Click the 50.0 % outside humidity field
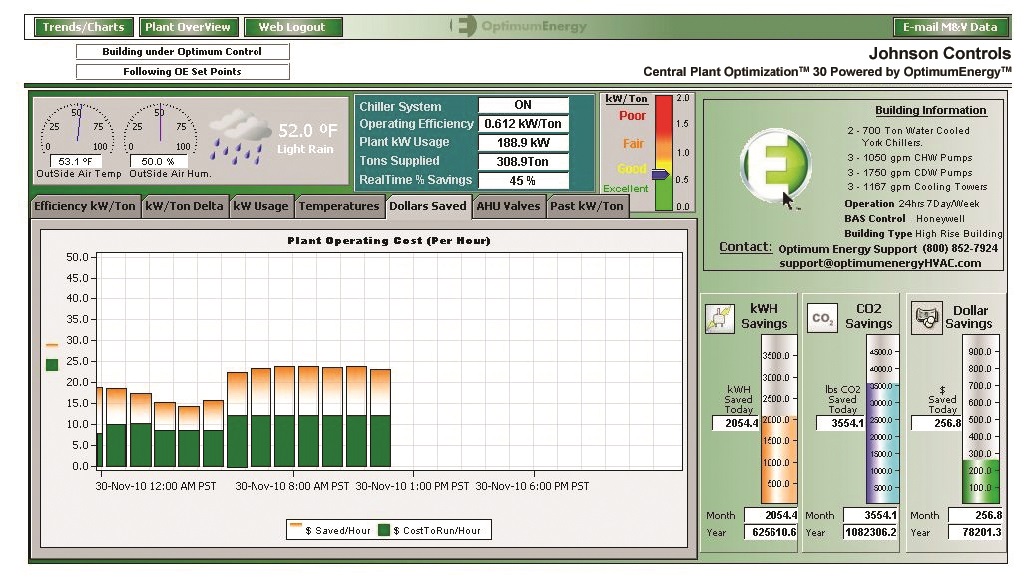 click(159, 161)
